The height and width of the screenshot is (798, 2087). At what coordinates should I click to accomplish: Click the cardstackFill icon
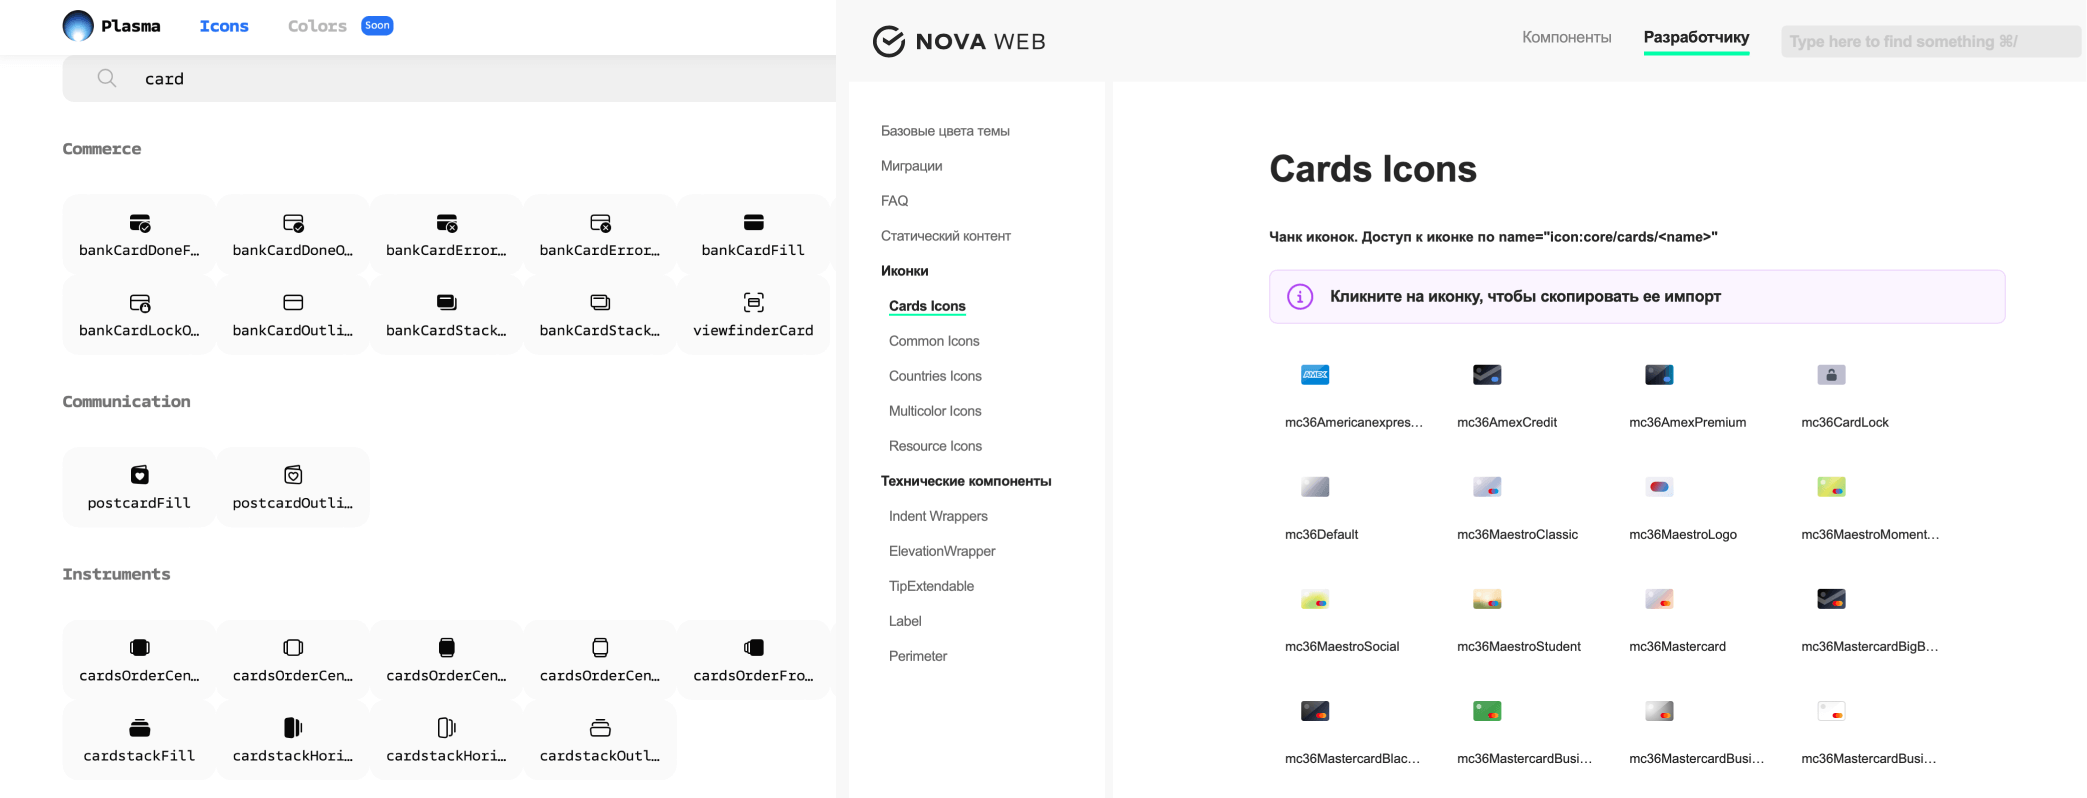pyautogui.click(x=139, y=740)
